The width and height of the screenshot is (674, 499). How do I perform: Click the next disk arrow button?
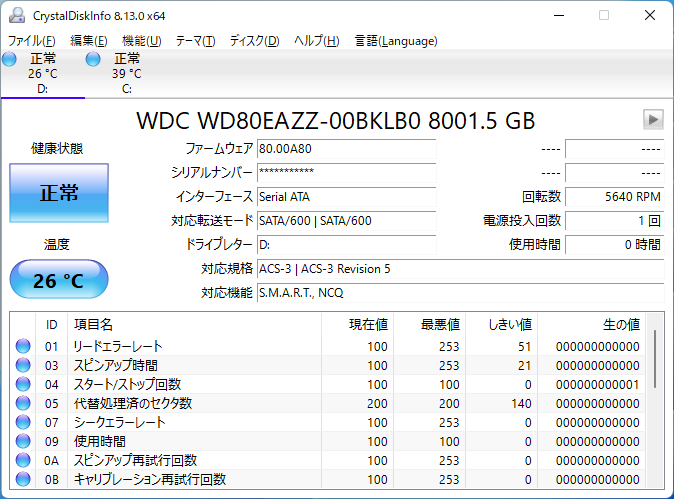coord(653,119)
